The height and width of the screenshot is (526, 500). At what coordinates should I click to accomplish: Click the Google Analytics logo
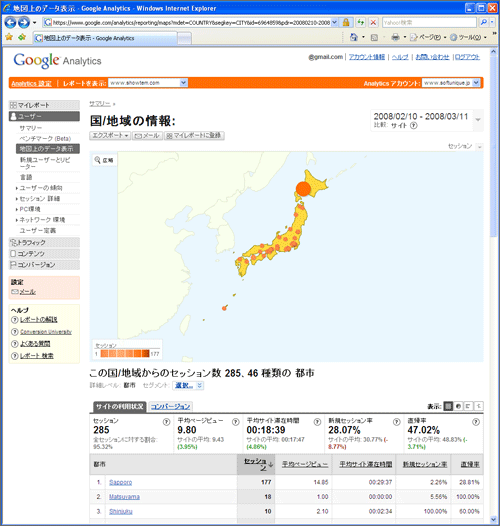[57, 60]
